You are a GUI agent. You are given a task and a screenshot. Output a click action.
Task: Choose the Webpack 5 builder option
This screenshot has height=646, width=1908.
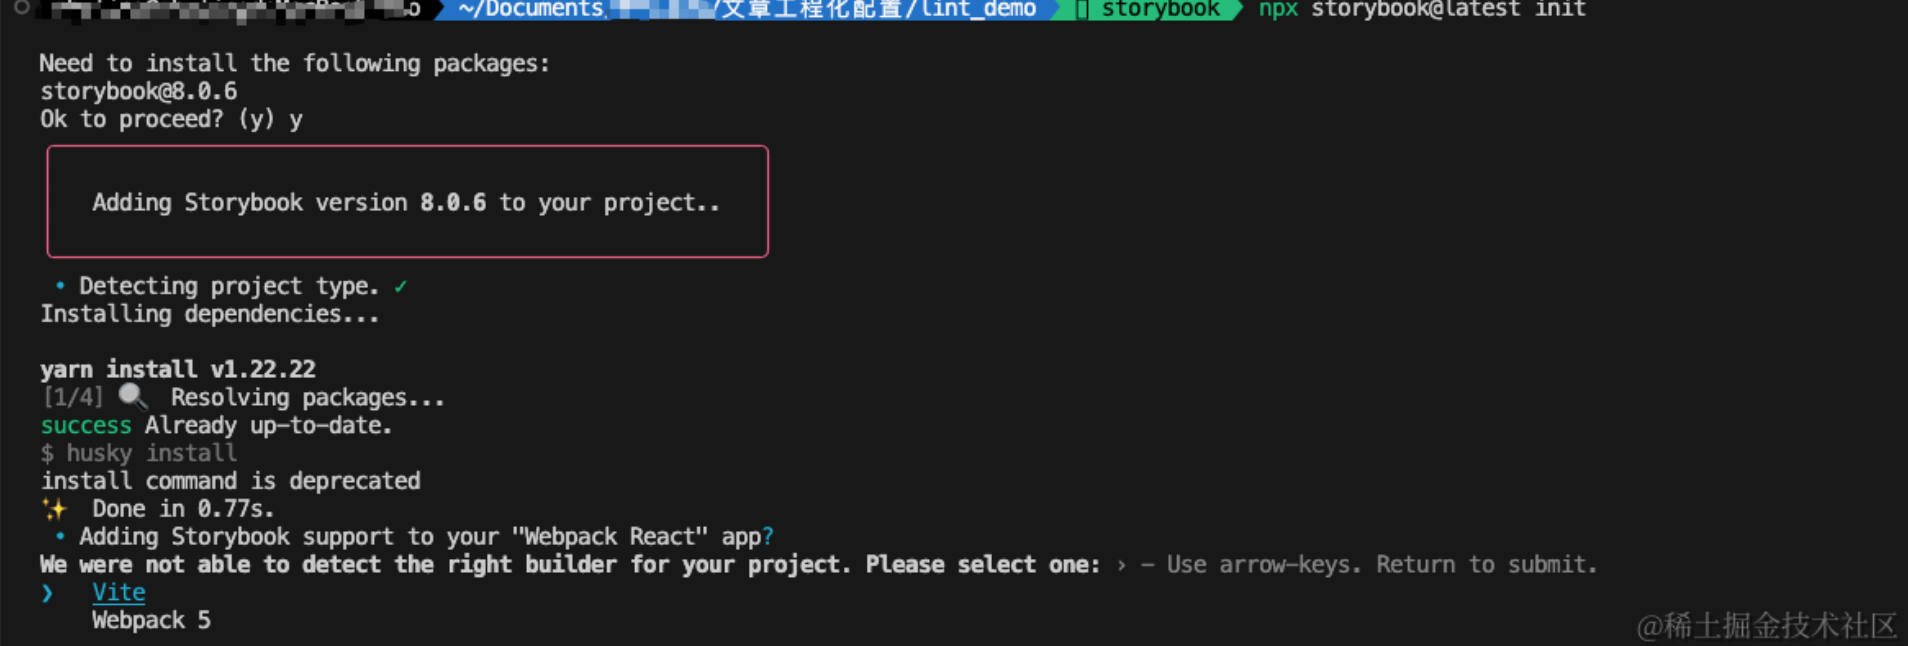(151, 620)
